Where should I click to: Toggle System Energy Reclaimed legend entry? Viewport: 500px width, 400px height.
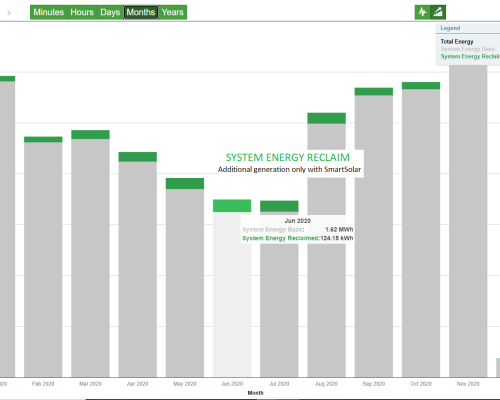pyautogui.click(x=470, y=56)
